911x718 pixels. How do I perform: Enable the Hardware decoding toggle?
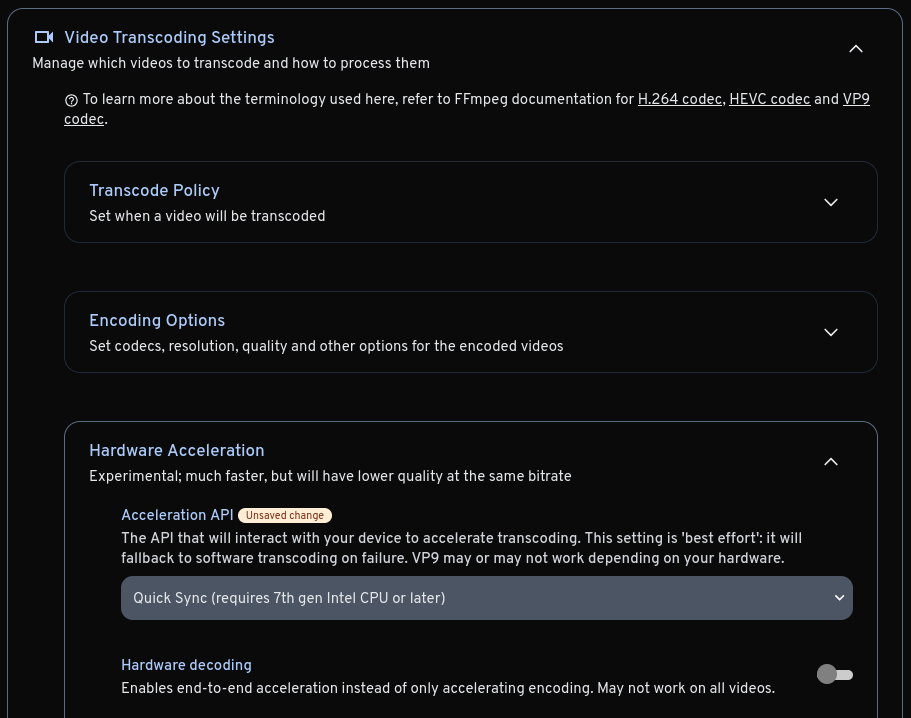click(835, 674)
